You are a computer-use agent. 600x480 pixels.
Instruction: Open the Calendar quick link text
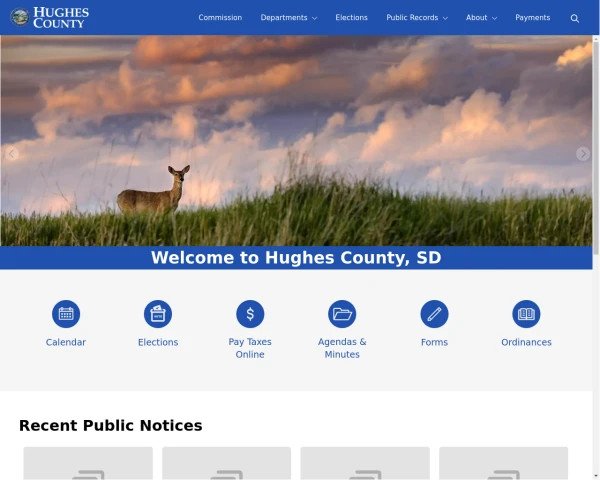point(66,342)
